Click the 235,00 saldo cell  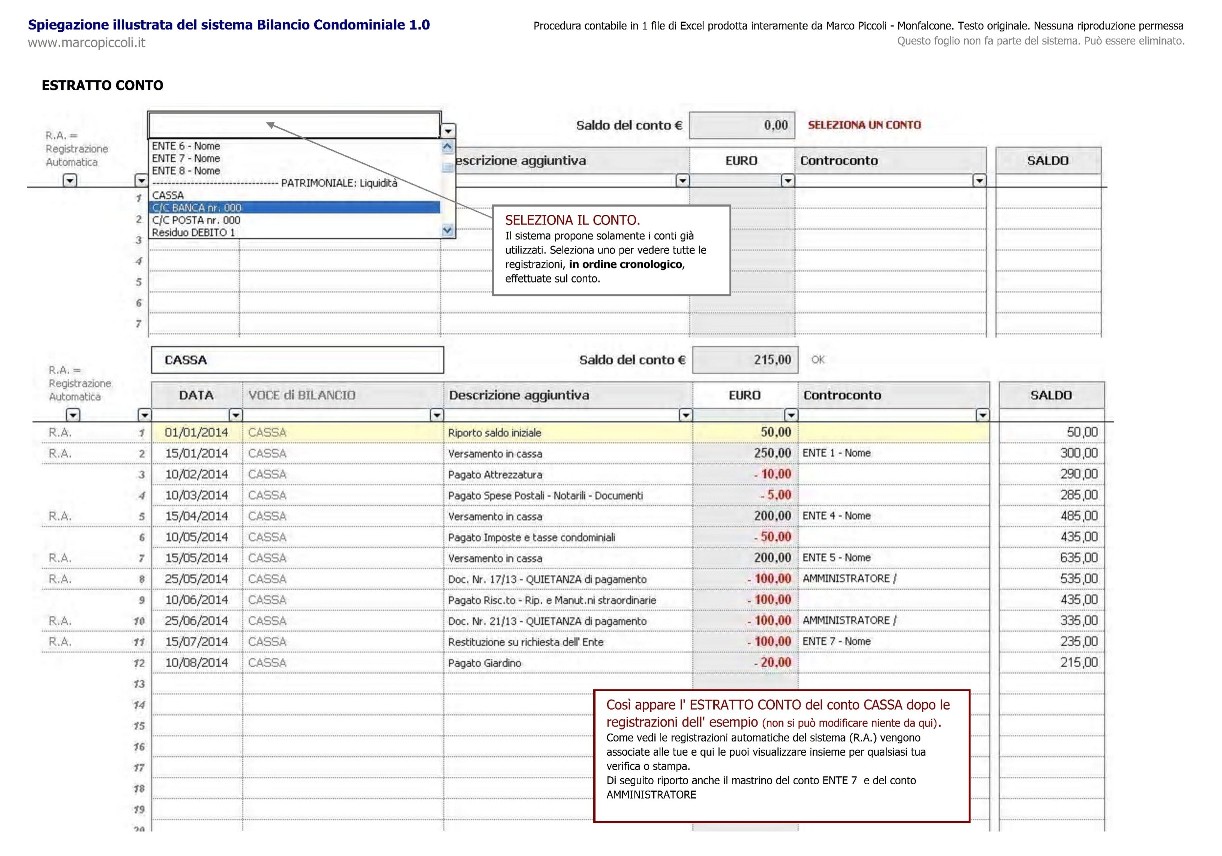tap(1051, 642)
